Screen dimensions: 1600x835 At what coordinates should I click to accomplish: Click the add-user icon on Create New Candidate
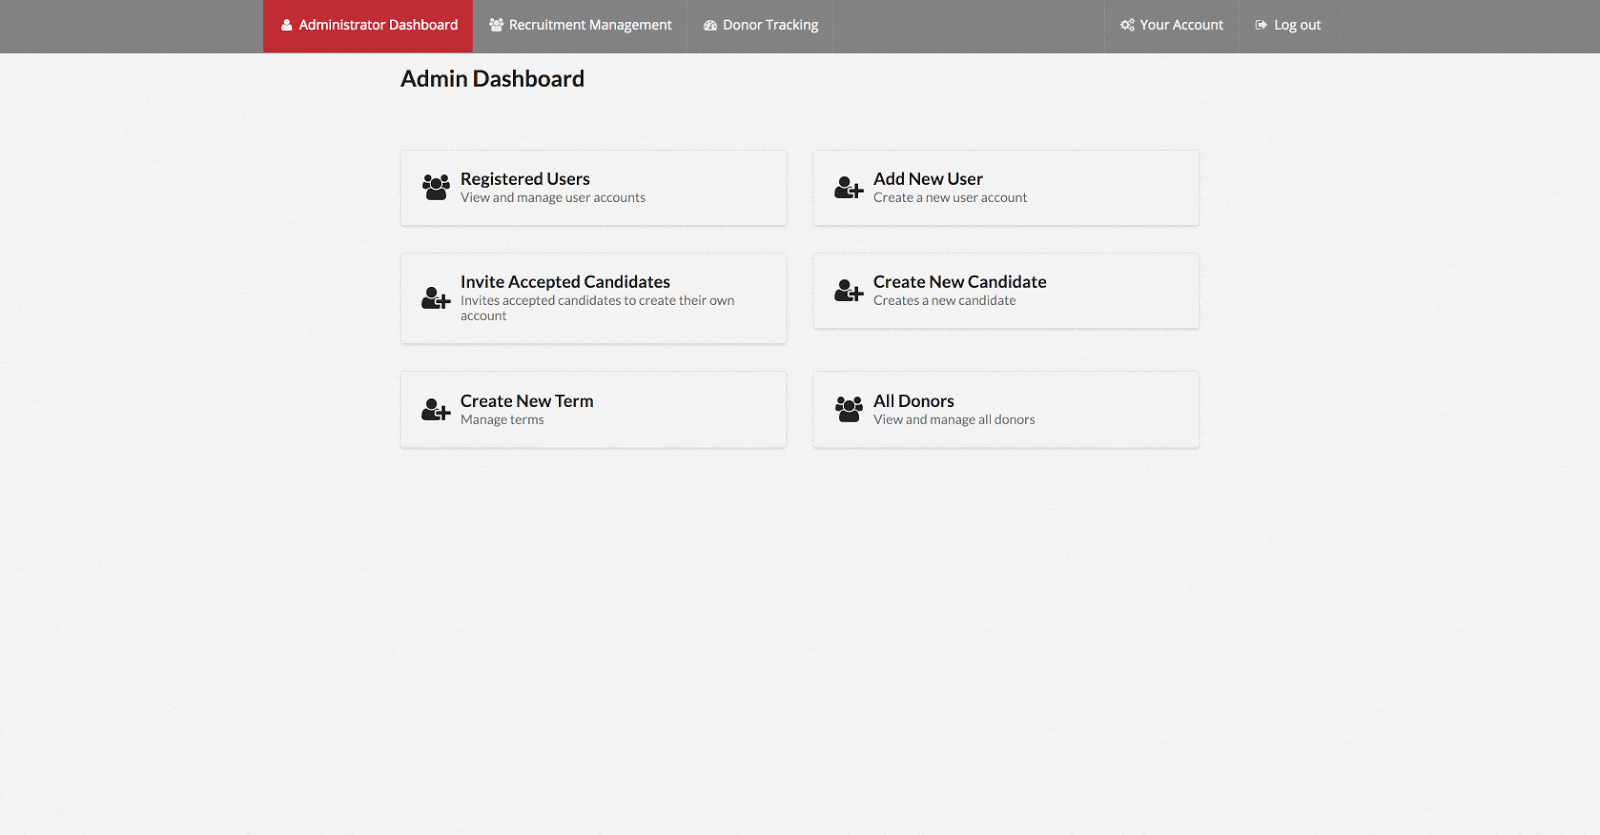tap(849, 290)
